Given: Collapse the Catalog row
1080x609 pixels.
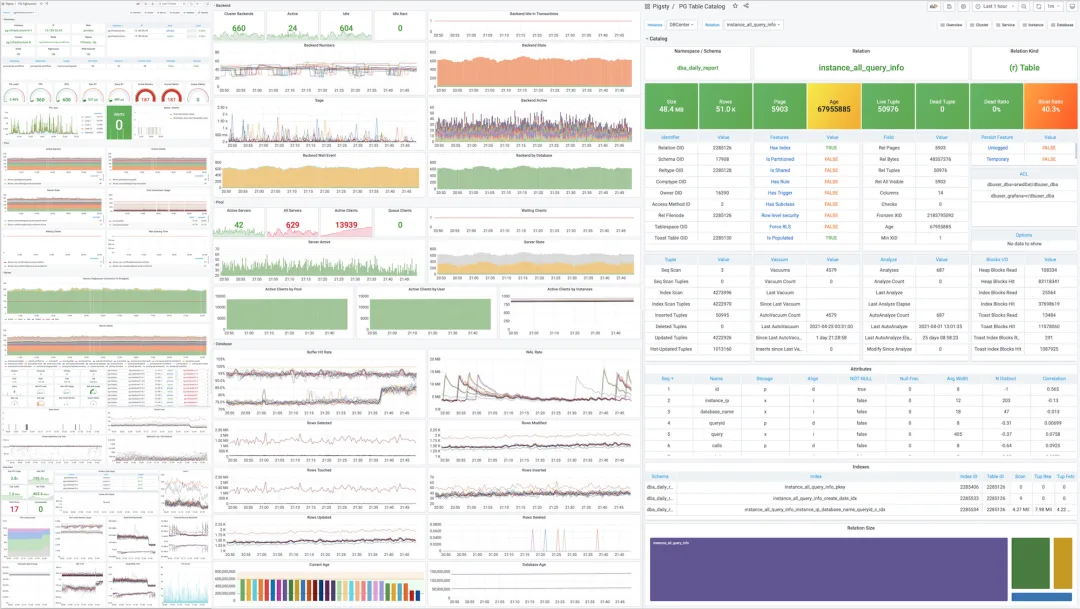Looking at the screenshot, I should tap(656, 39).
